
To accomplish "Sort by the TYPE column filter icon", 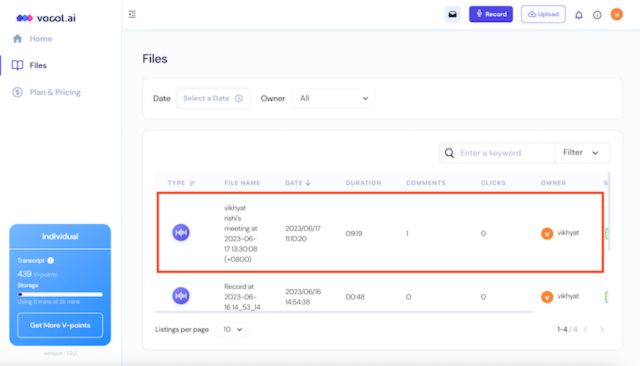I will coord(192,183).
